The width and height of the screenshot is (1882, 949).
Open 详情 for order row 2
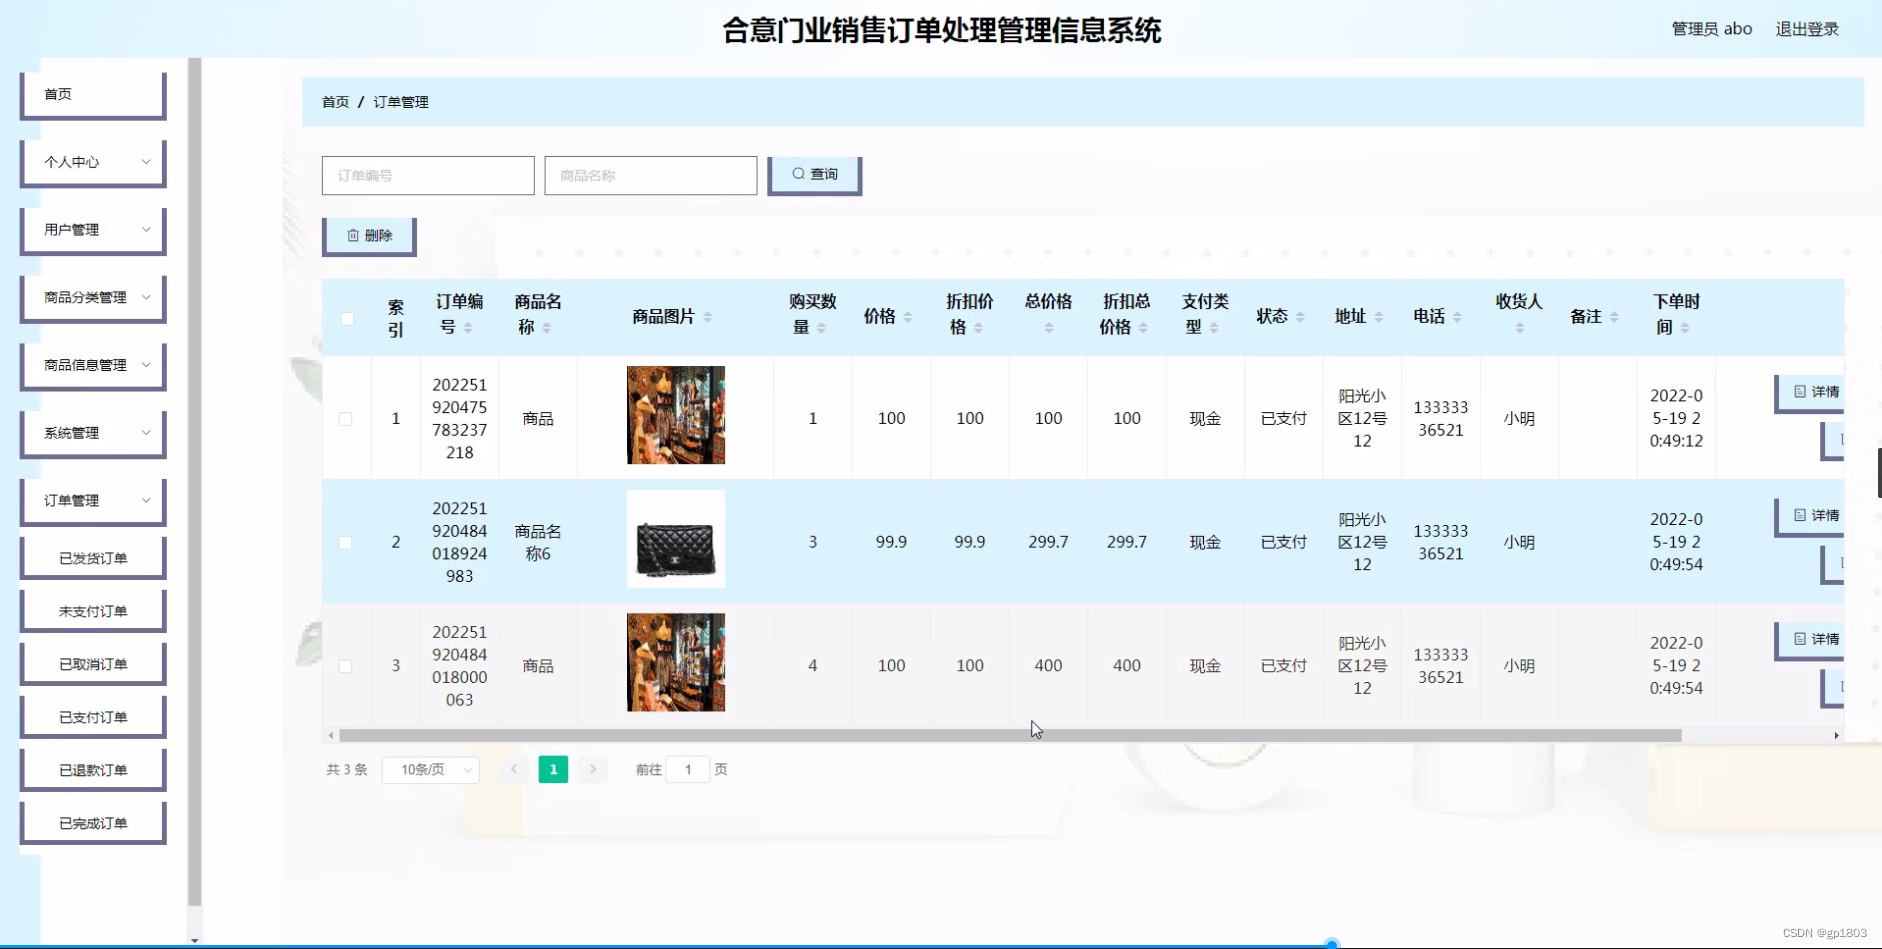tap(1810, 517)
